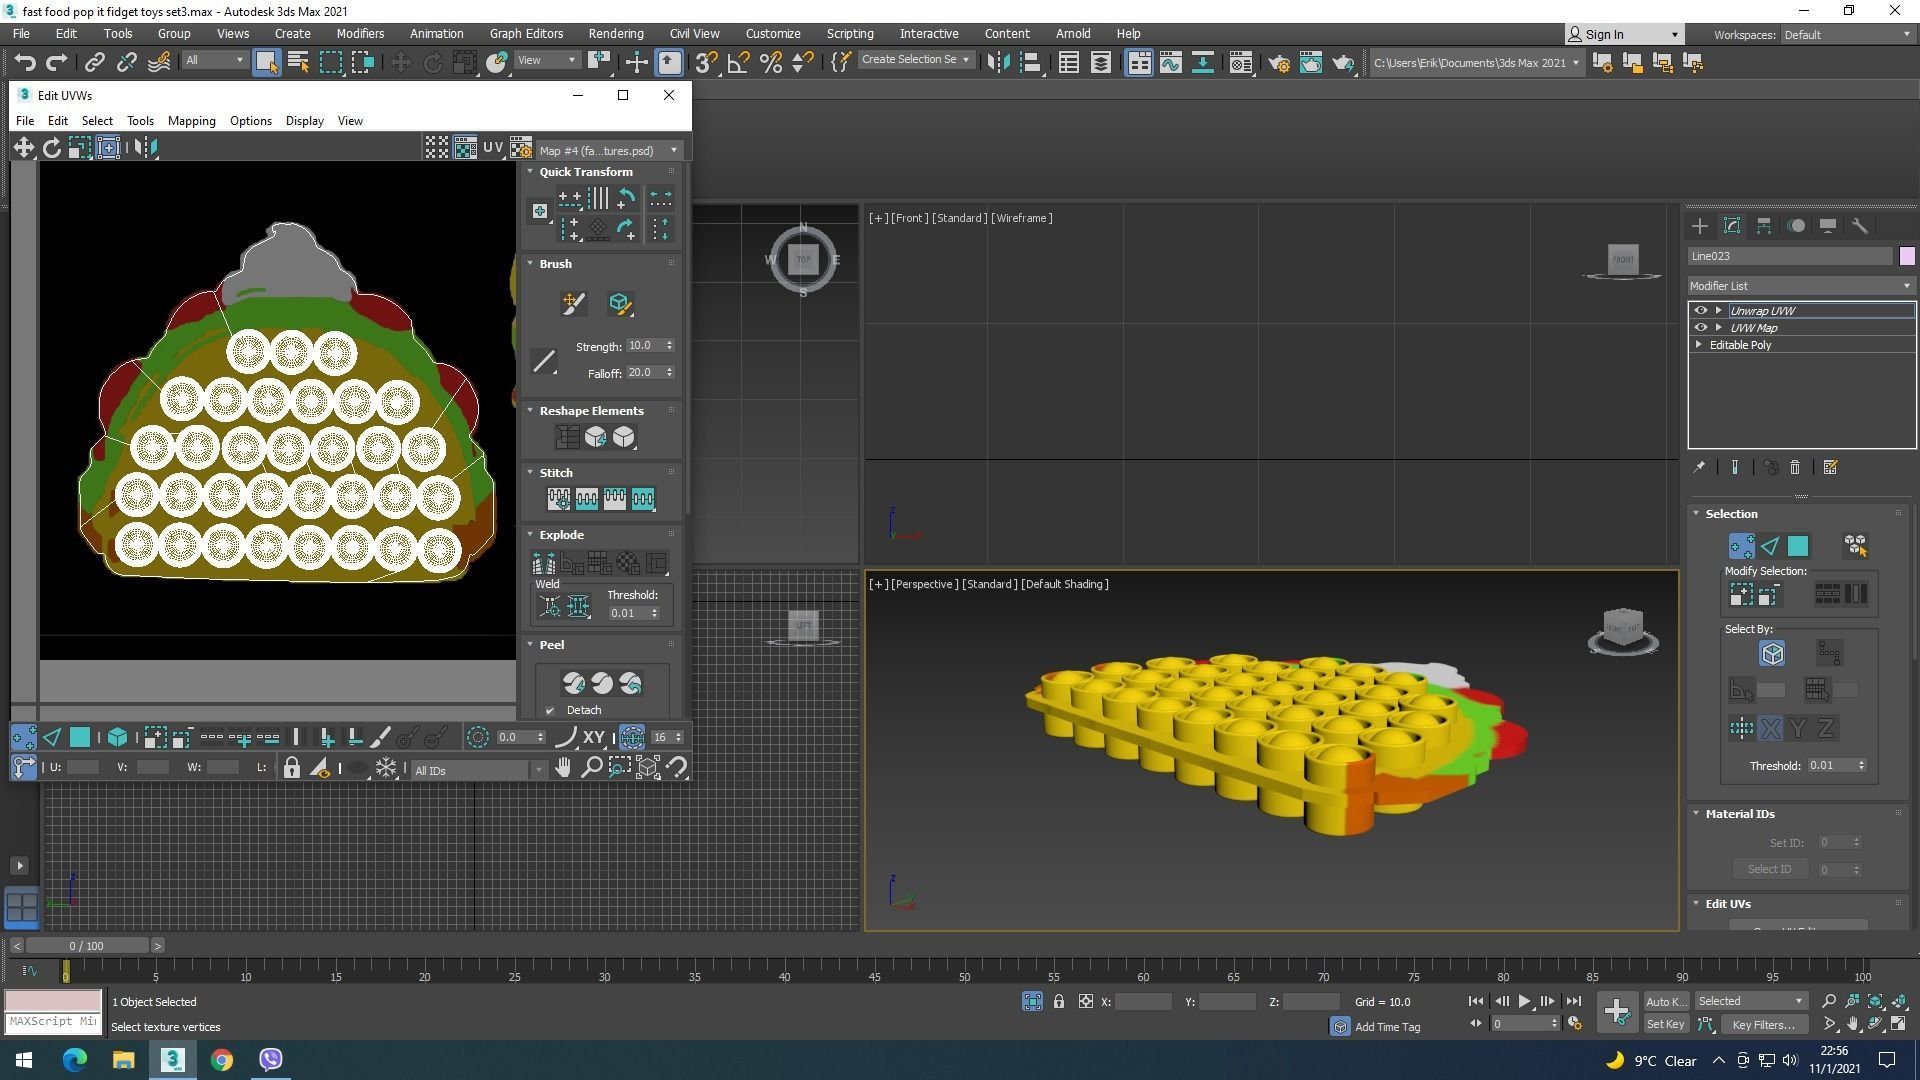Screen dimensions: 1920x1080
Task: Open the Modifier List dropdown
Action: 1800,286
